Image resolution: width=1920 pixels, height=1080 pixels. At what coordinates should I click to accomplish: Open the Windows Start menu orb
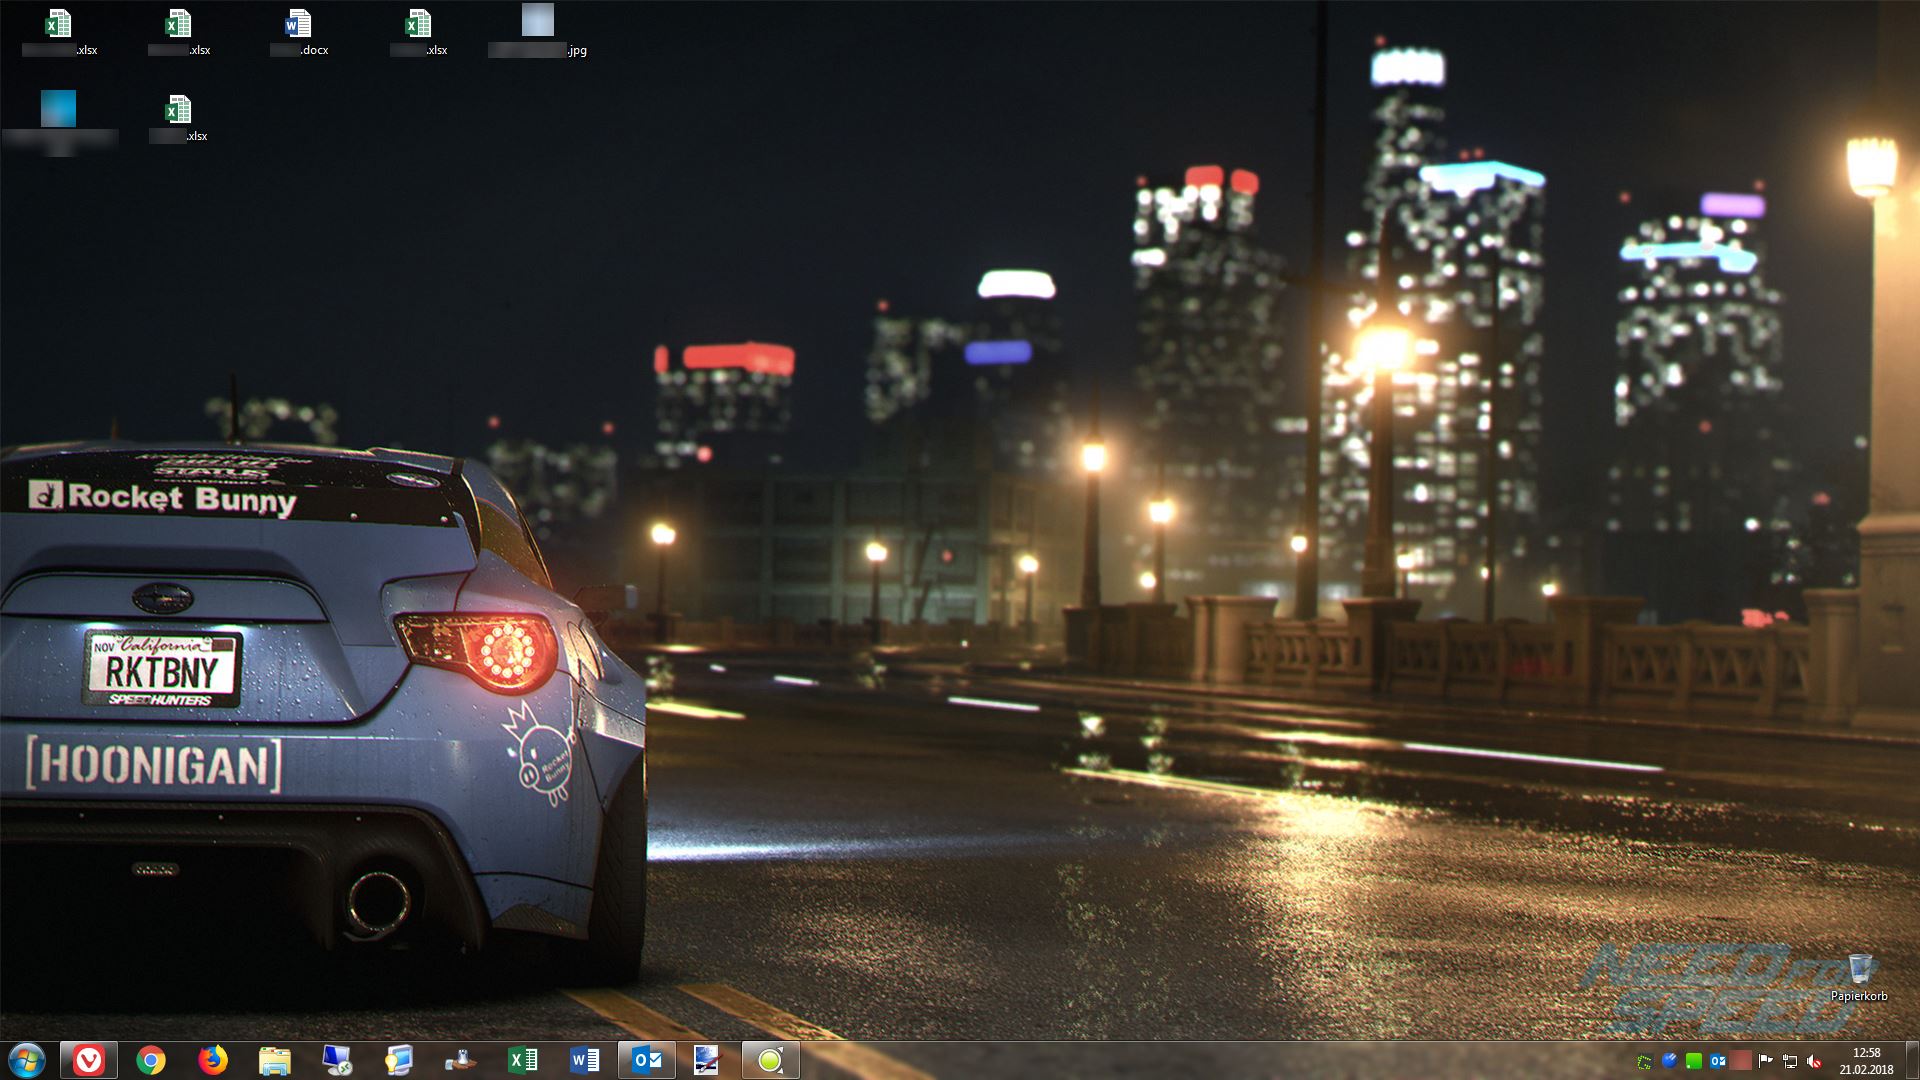point(27,1060)
